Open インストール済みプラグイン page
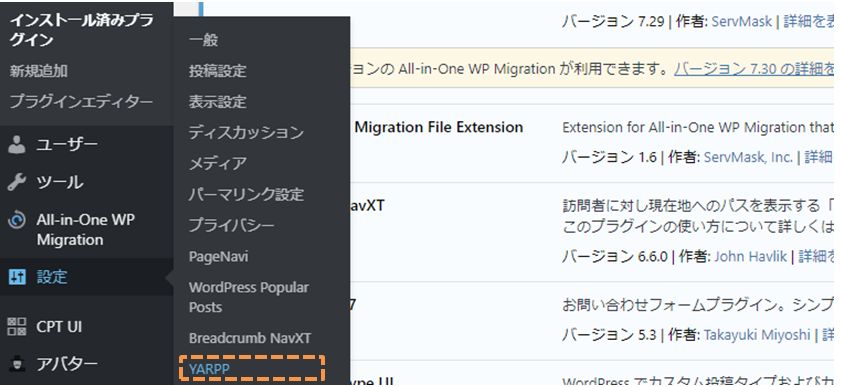The width and height of the screenshot is (841, 387). point(82,31)
